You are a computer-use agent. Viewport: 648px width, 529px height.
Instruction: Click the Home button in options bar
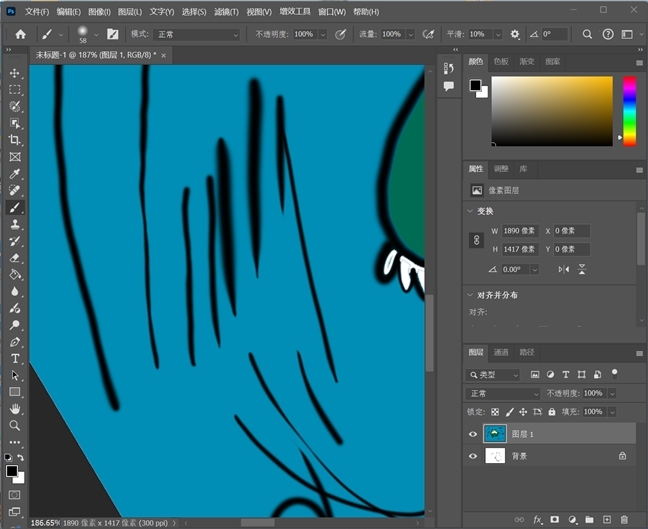pyautogui.click(x=20, y=34)
